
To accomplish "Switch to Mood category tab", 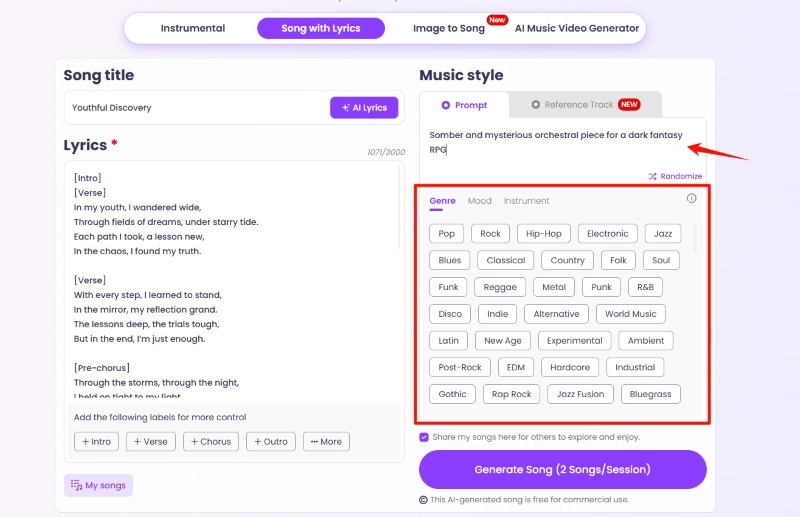I will [x=480, y=201].
